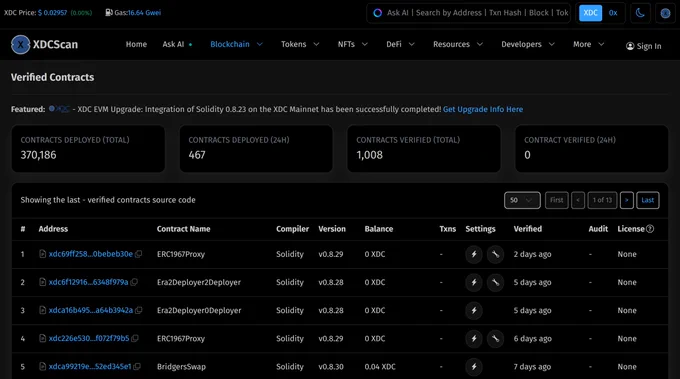
Task: Open Ask AI in navigation bar
Action: [177, 44]
